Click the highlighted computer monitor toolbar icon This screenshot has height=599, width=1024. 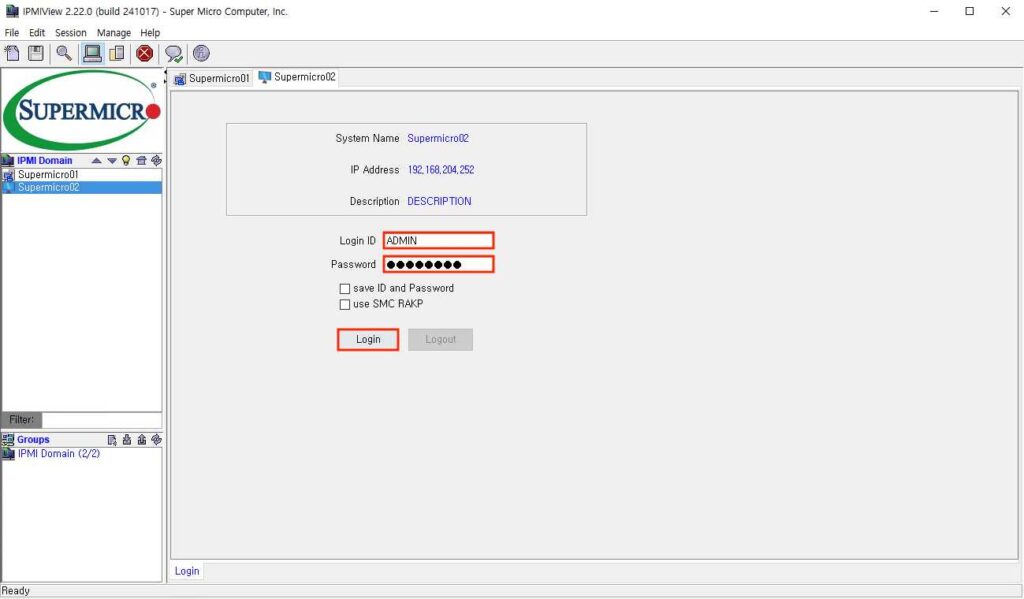pos(92,54)
